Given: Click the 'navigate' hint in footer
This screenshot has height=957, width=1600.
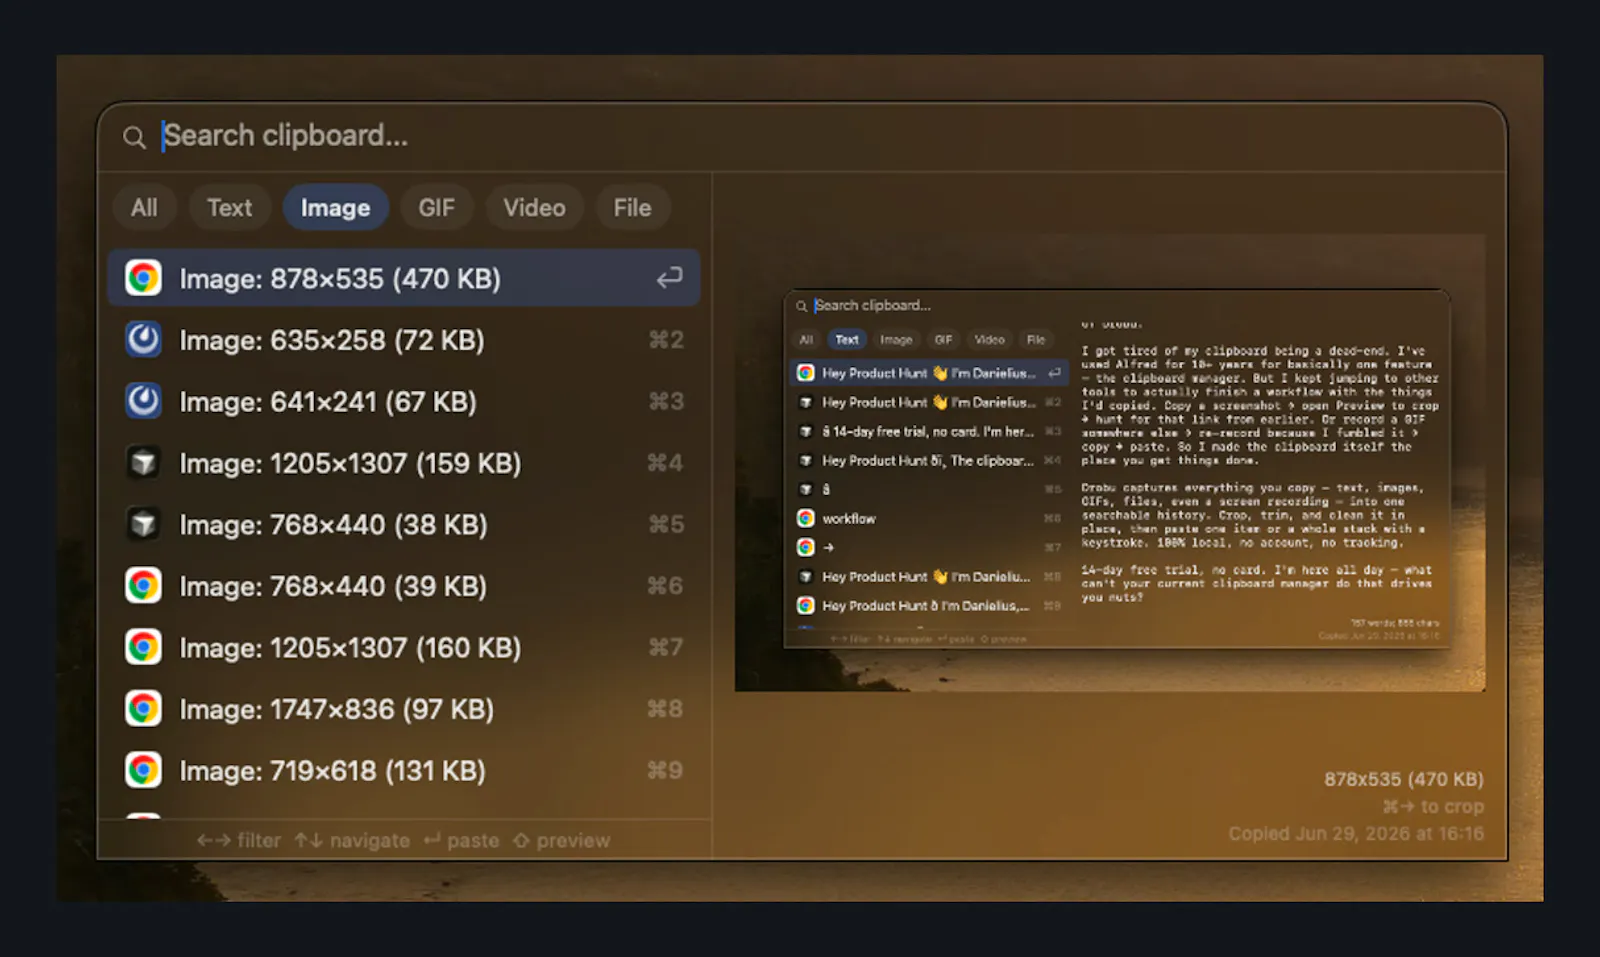Looking at the screenshot, I should pyautogui.click(x=352, y=841).
